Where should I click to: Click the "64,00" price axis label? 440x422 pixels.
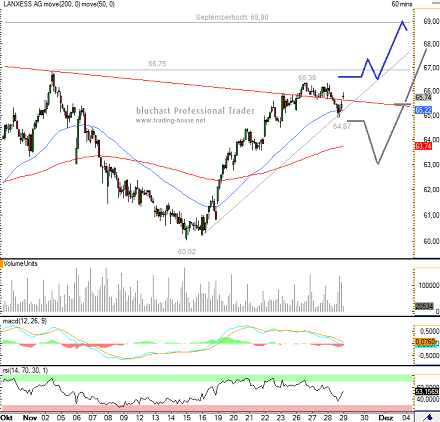431,139
